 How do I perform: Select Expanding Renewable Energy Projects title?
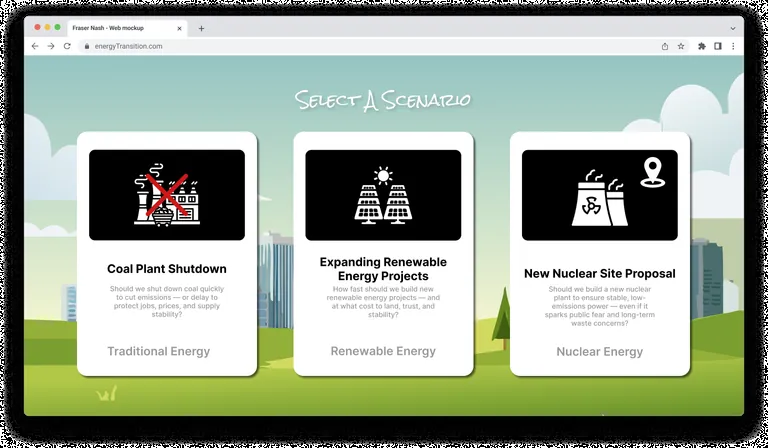383,269
